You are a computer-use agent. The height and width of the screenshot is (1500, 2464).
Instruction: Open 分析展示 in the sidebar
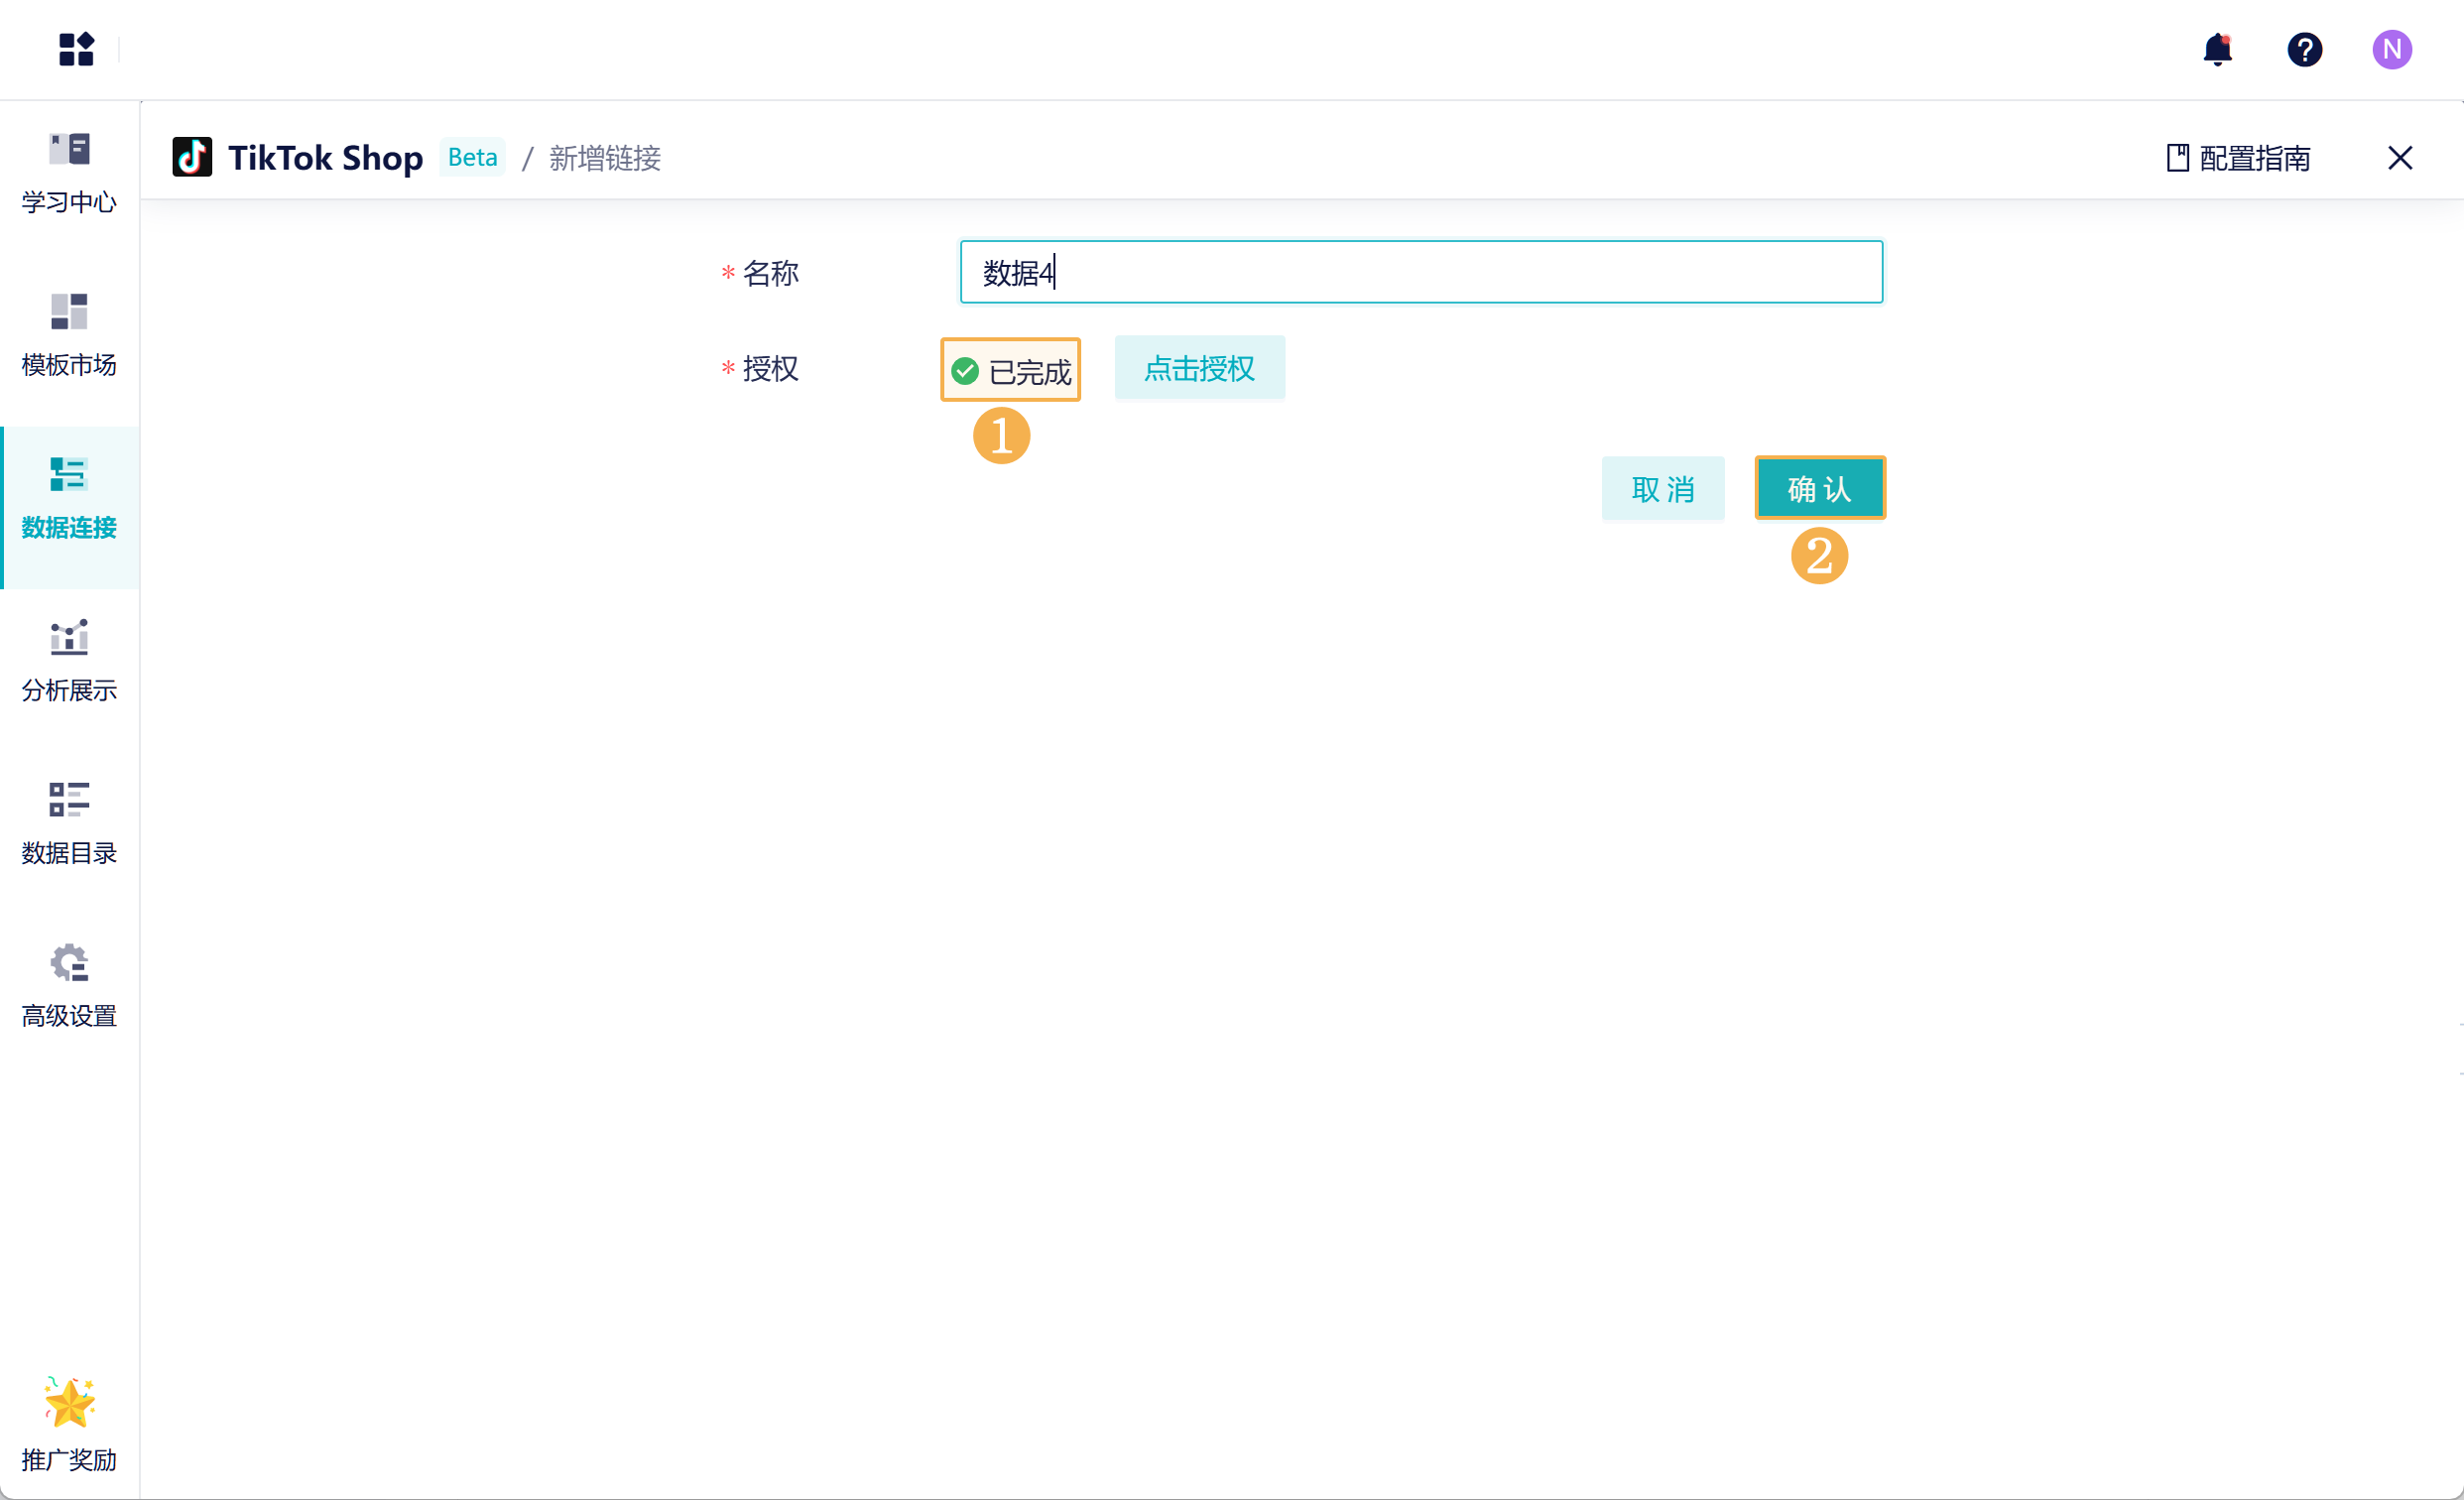[69, 661]
